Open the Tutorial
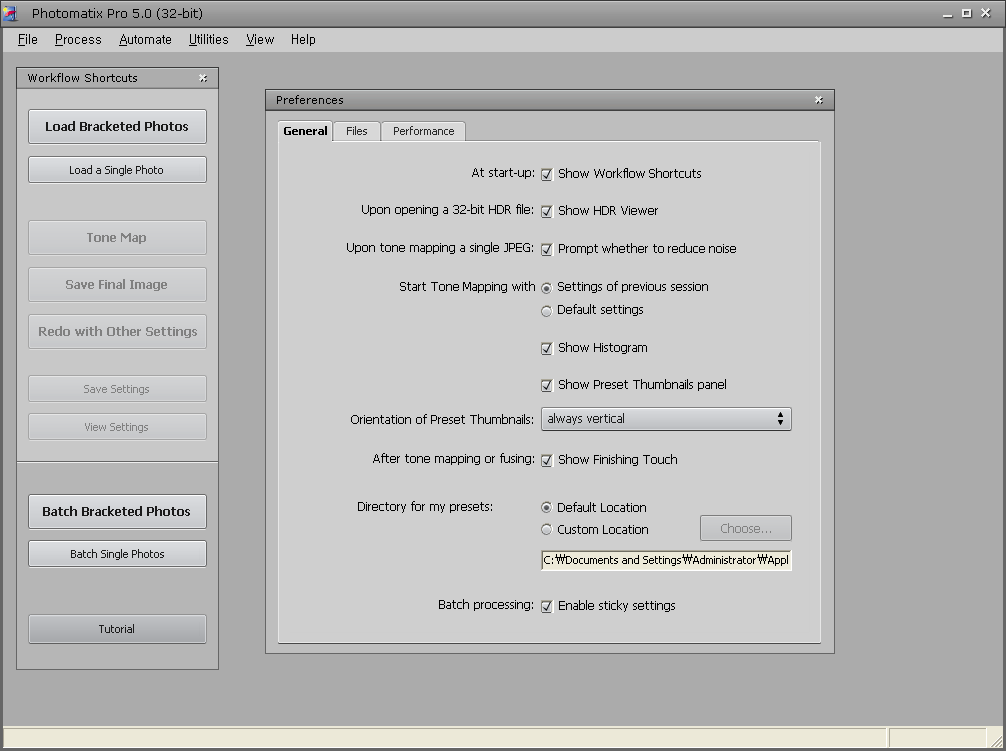This screenshot has height=751, width=1006. [117, 629]
